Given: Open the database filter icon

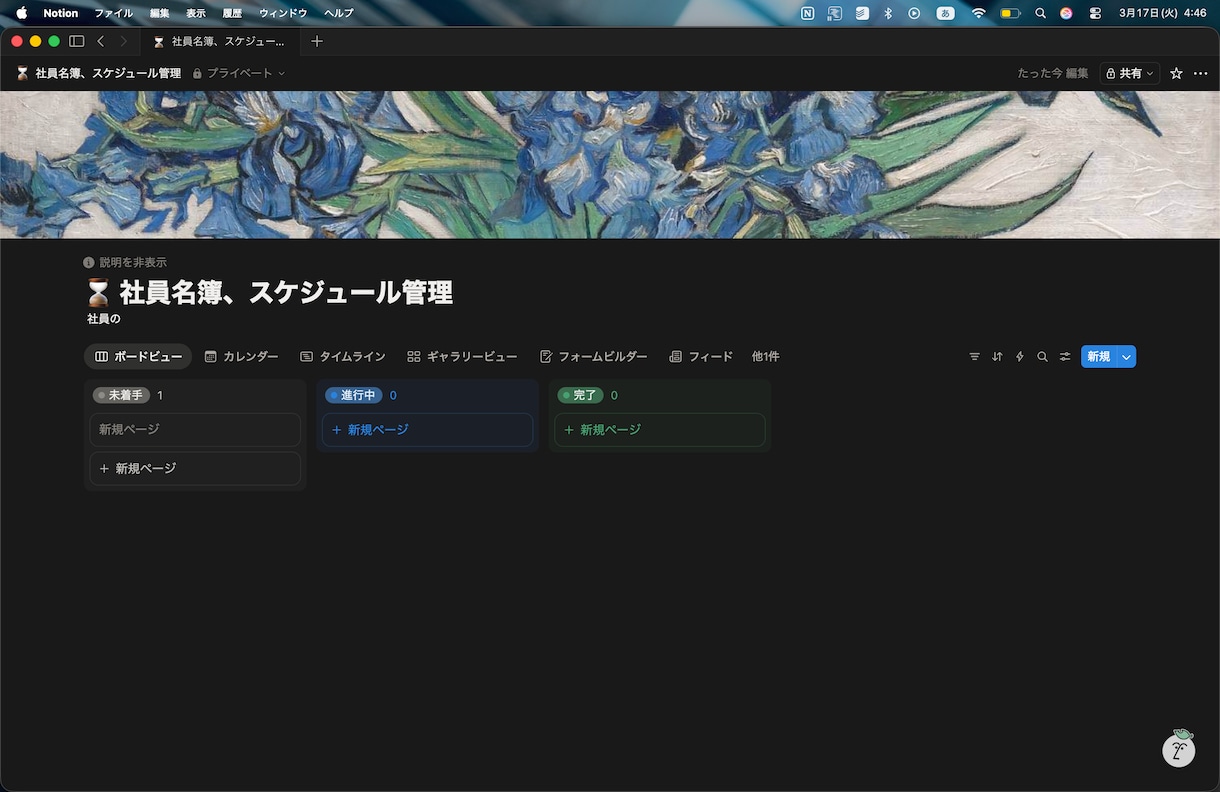Looking at the screenshot, I should click(x=974, y=356).
